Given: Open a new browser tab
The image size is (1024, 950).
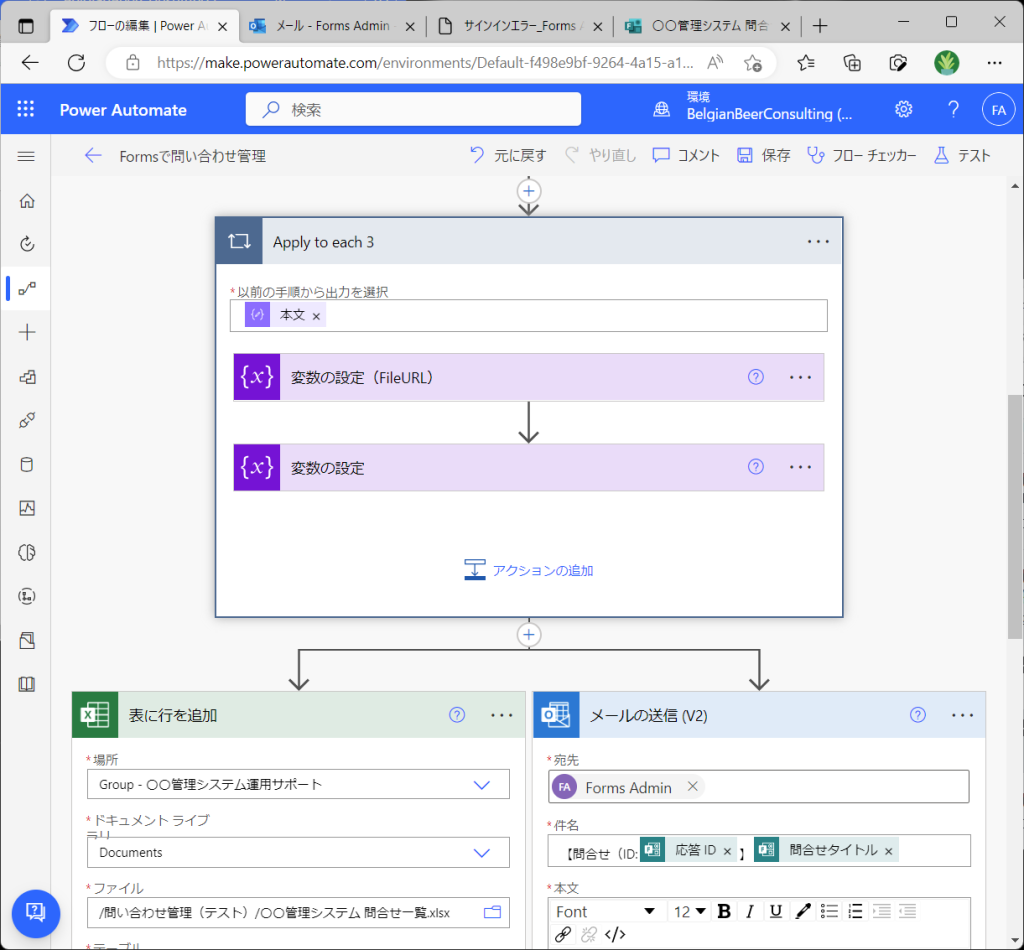Looking at the screenshot, I should coord(820,26).
